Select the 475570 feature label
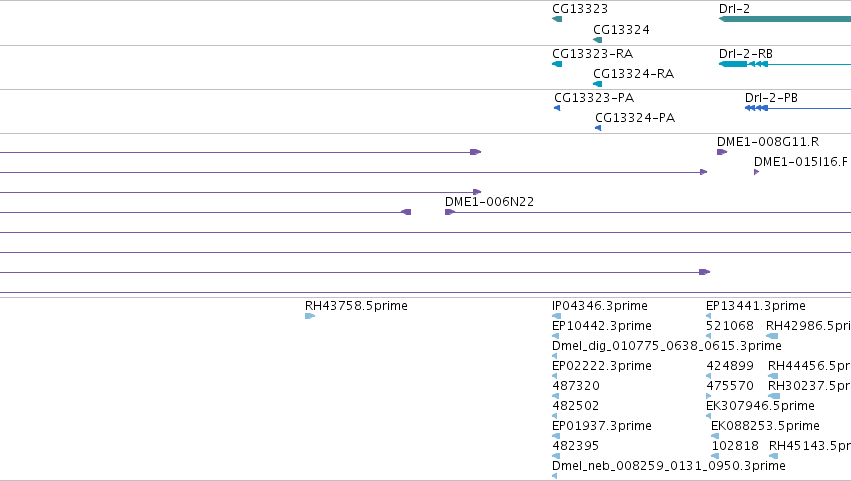Viewport: 851px width, 481px height. click(729, 386)
